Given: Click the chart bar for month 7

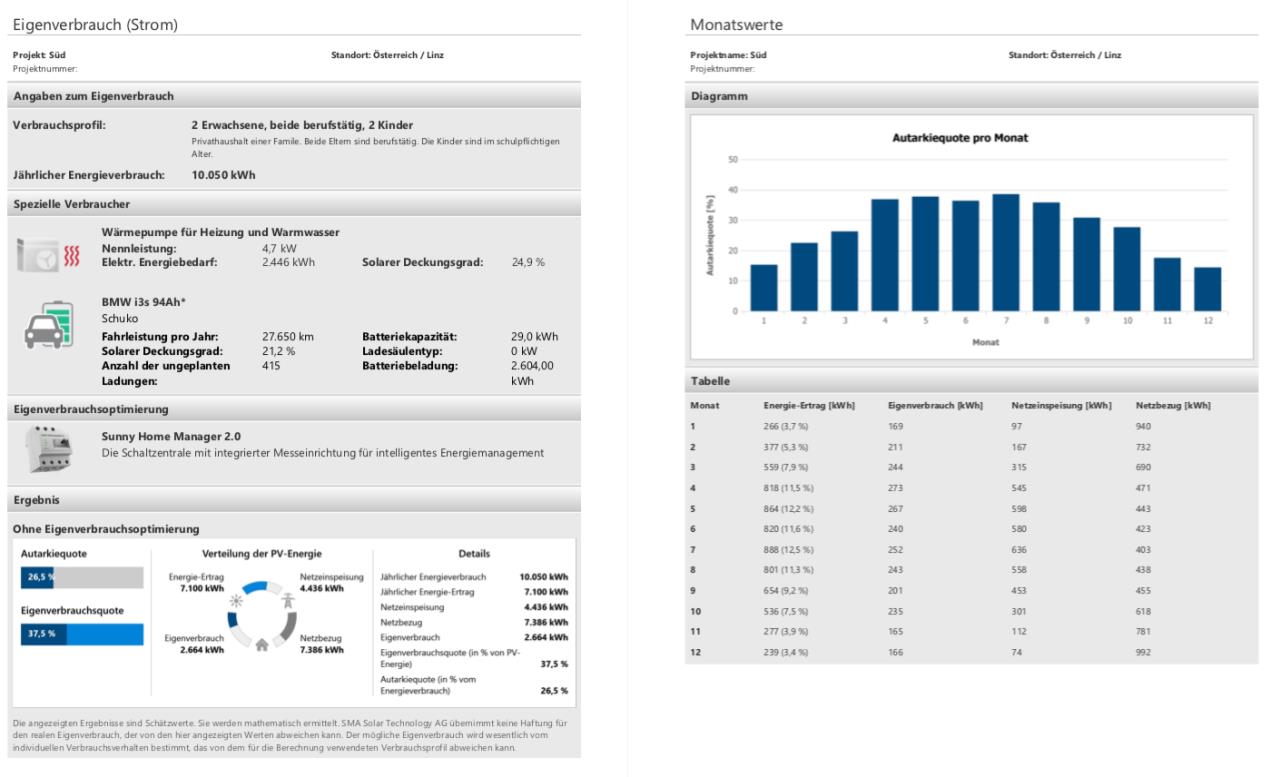Looking at the screenshot, I should point(1006,253).
